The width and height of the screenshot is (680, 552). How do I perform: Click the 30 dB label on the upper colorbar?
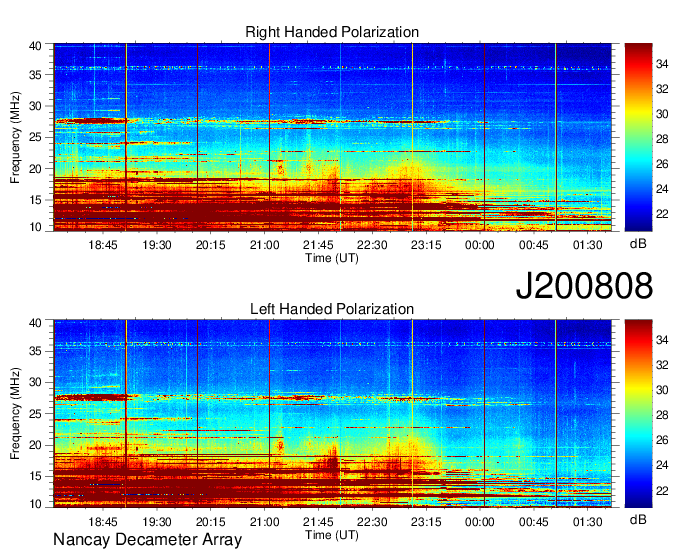[x=662, y=114]
